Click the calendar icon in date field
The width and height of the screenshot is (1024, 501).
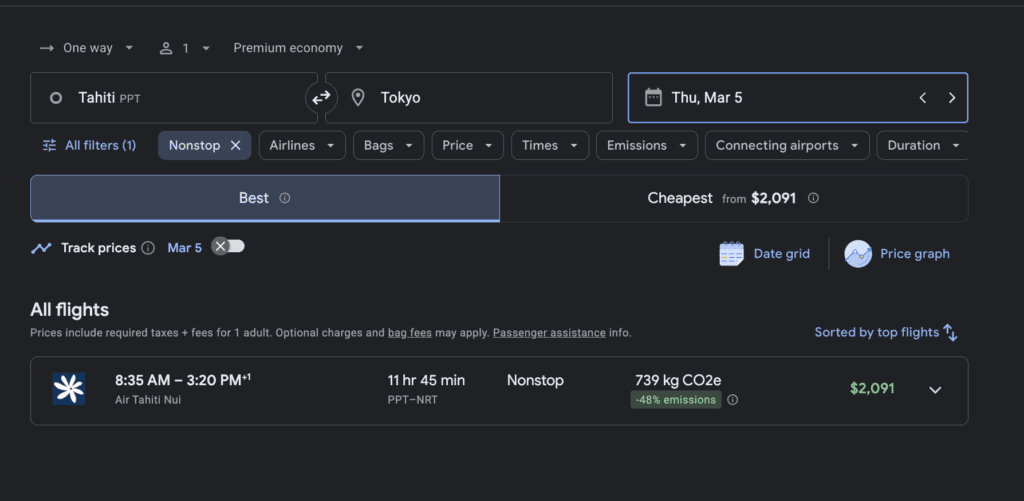[653, 98]
